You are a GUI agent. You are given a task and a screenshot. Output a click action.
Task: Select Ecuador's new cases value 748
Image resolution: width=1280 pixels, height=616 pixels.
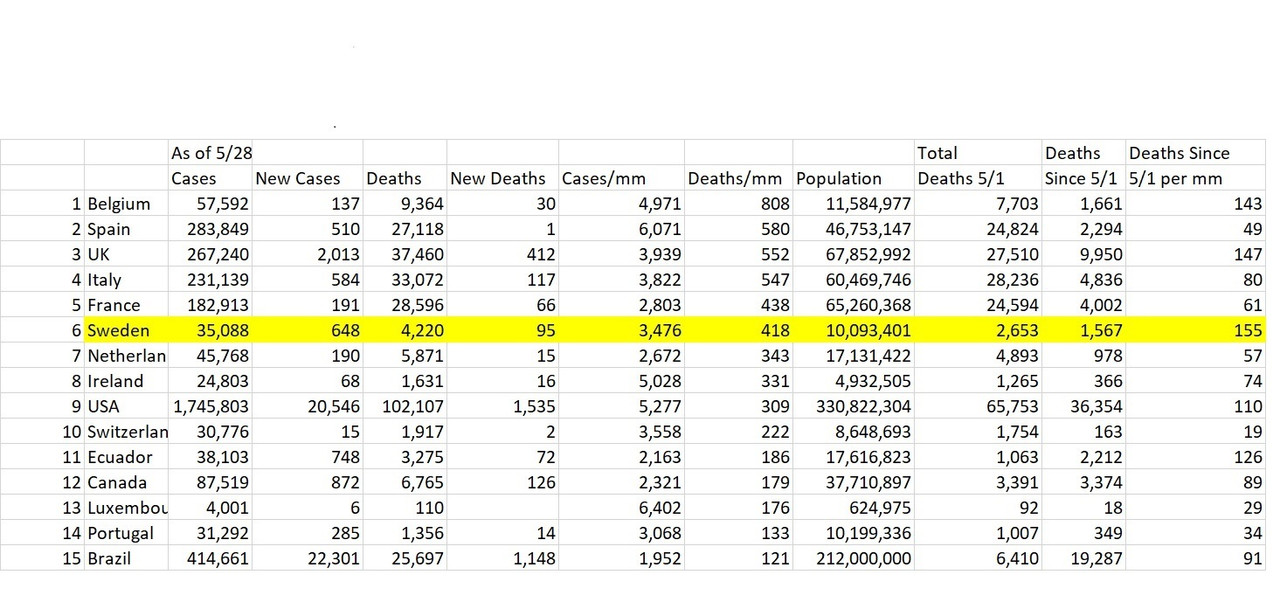tap(307, 457)
